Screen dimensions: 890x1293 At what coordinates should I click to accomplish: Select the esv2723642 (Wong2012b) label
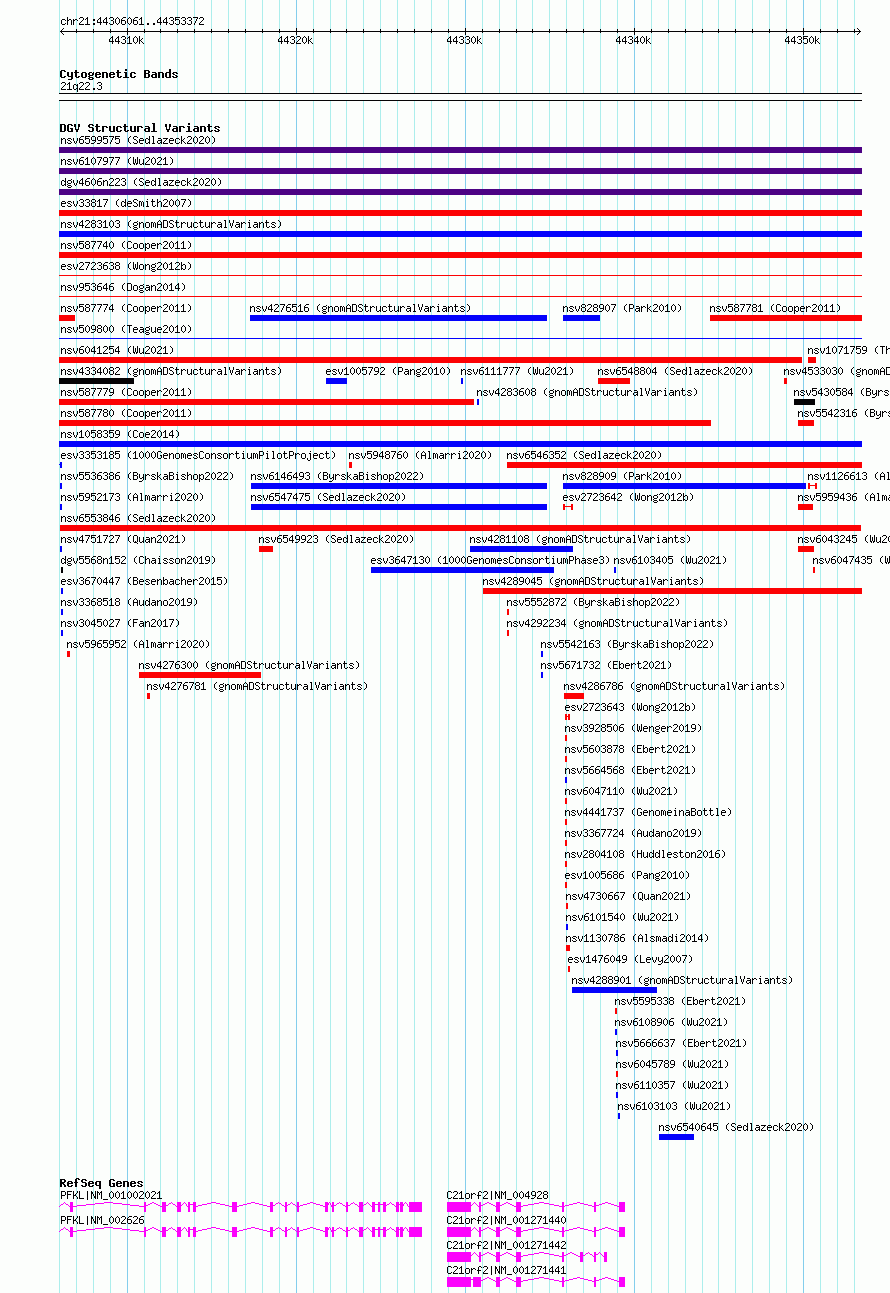coord(628,497)
